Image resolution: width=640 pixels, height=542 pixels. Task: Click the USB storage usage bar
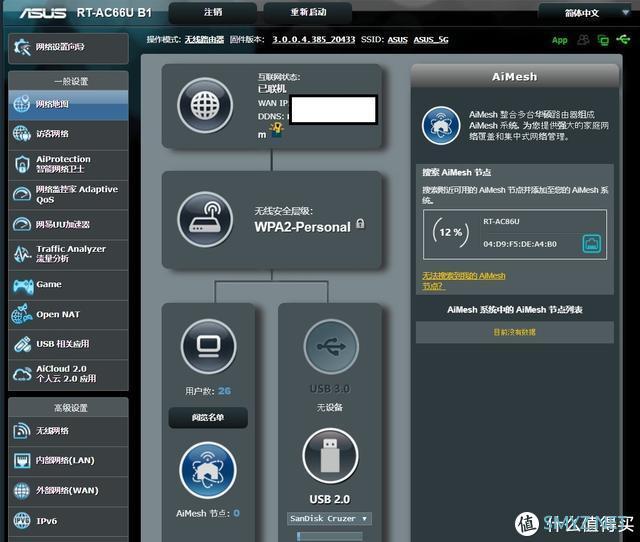point(330,536)
